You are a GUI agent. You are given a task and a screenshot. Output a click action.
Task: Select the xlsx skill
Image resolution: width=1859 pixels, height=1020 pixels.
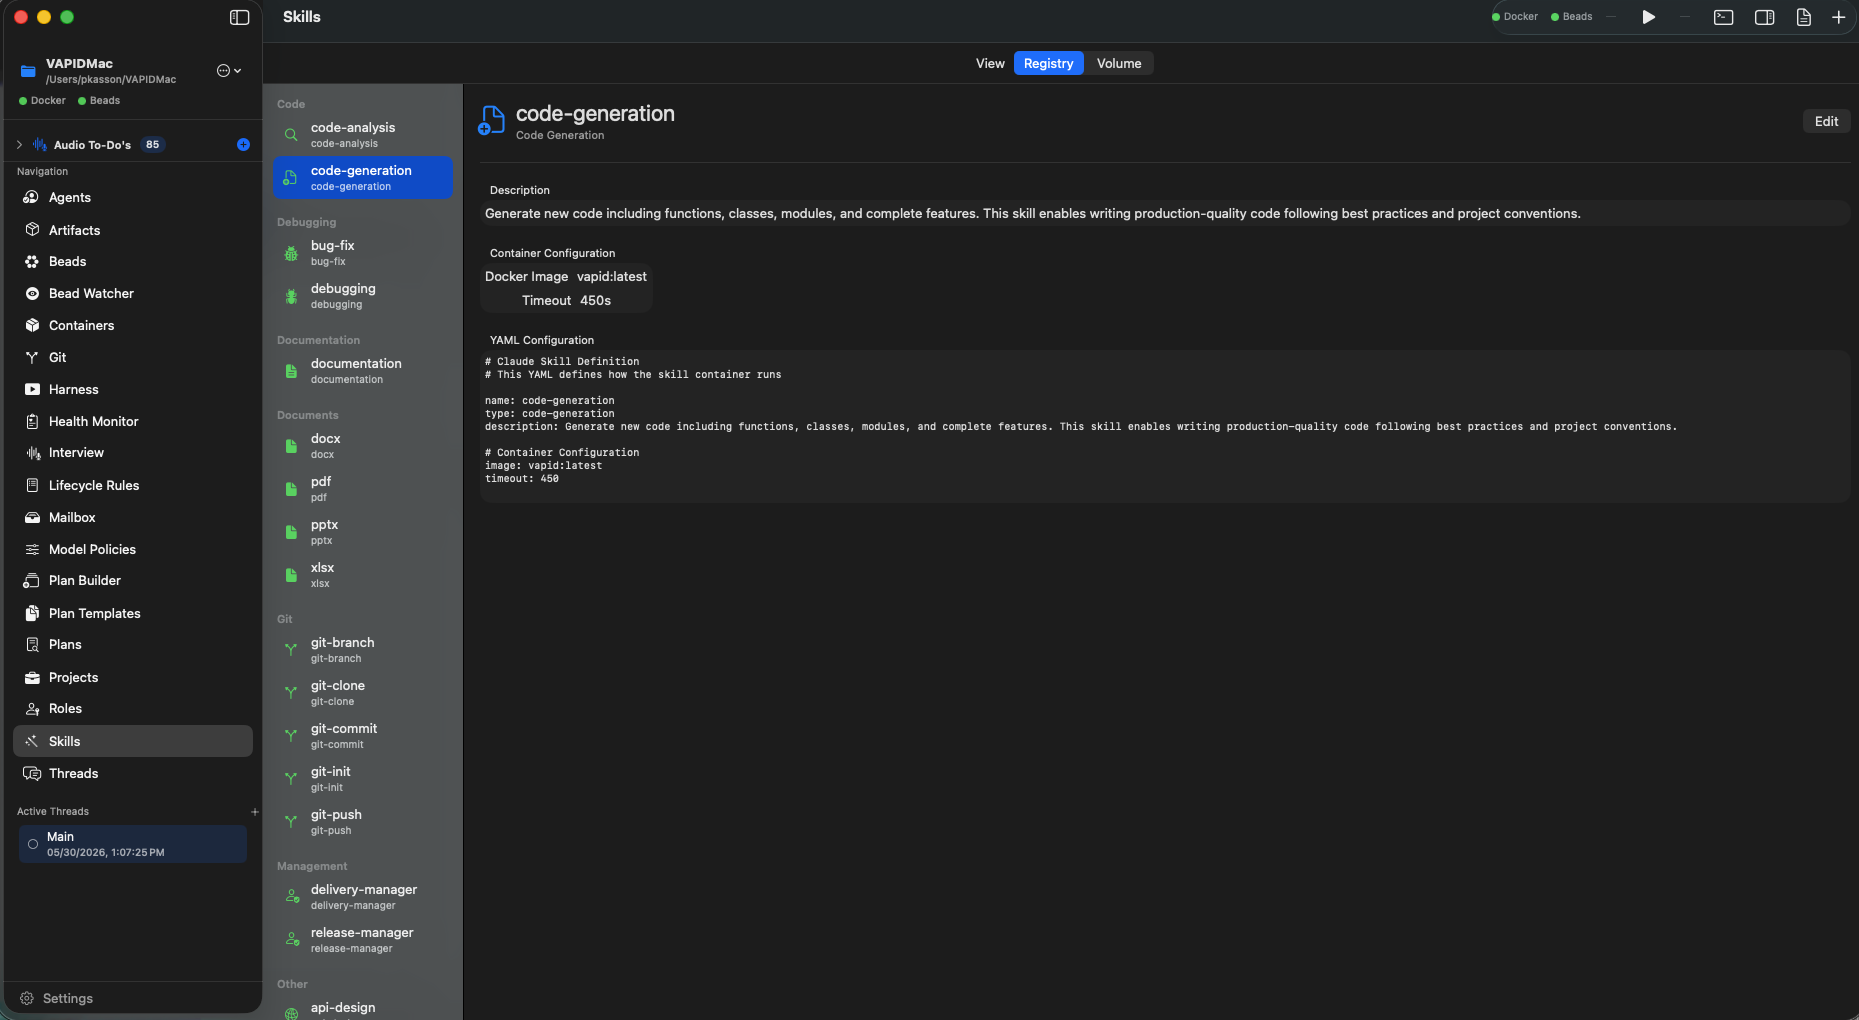(363, 575)
